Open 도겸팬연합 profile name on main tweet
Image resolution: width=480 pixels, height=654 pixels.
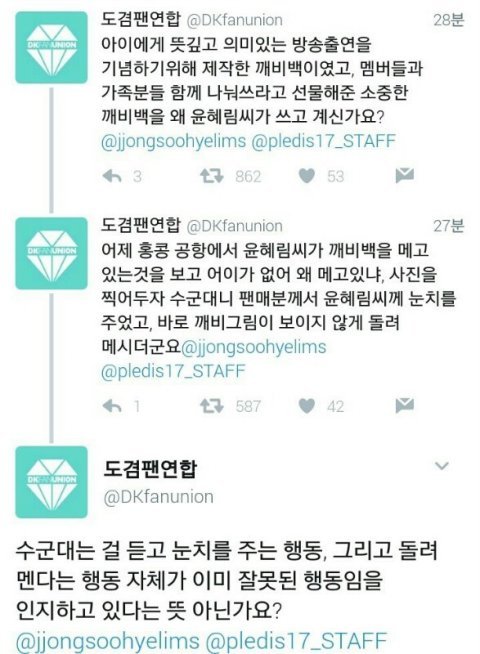pos(150,469)
